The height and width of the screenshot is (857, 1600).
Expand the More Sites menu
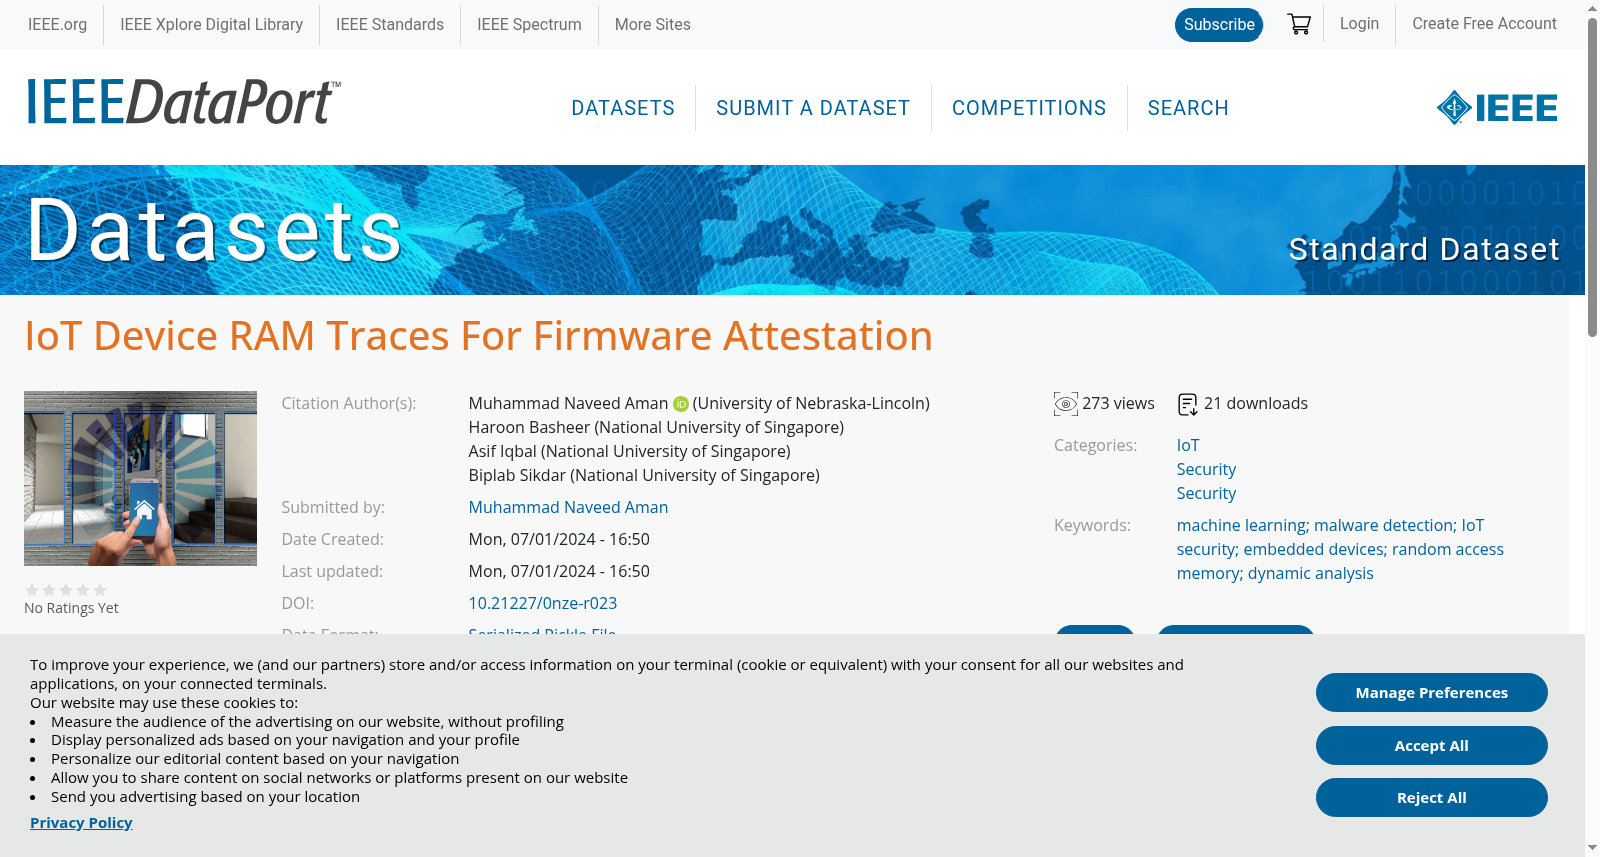coord(652,24)
